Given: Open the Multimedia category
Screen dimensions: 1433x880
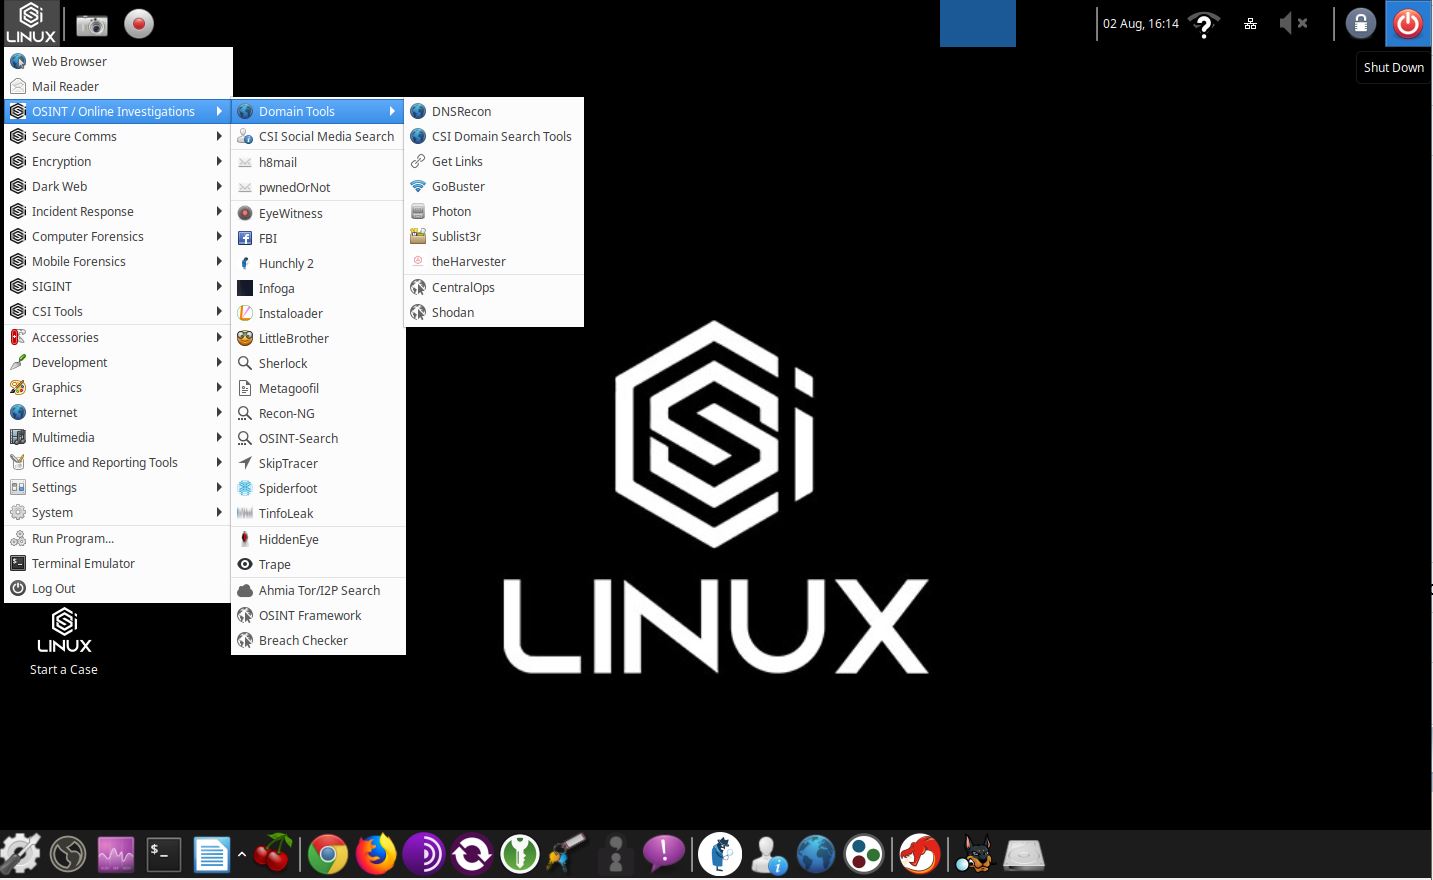Looking at the screenshot, I should 118,437.
